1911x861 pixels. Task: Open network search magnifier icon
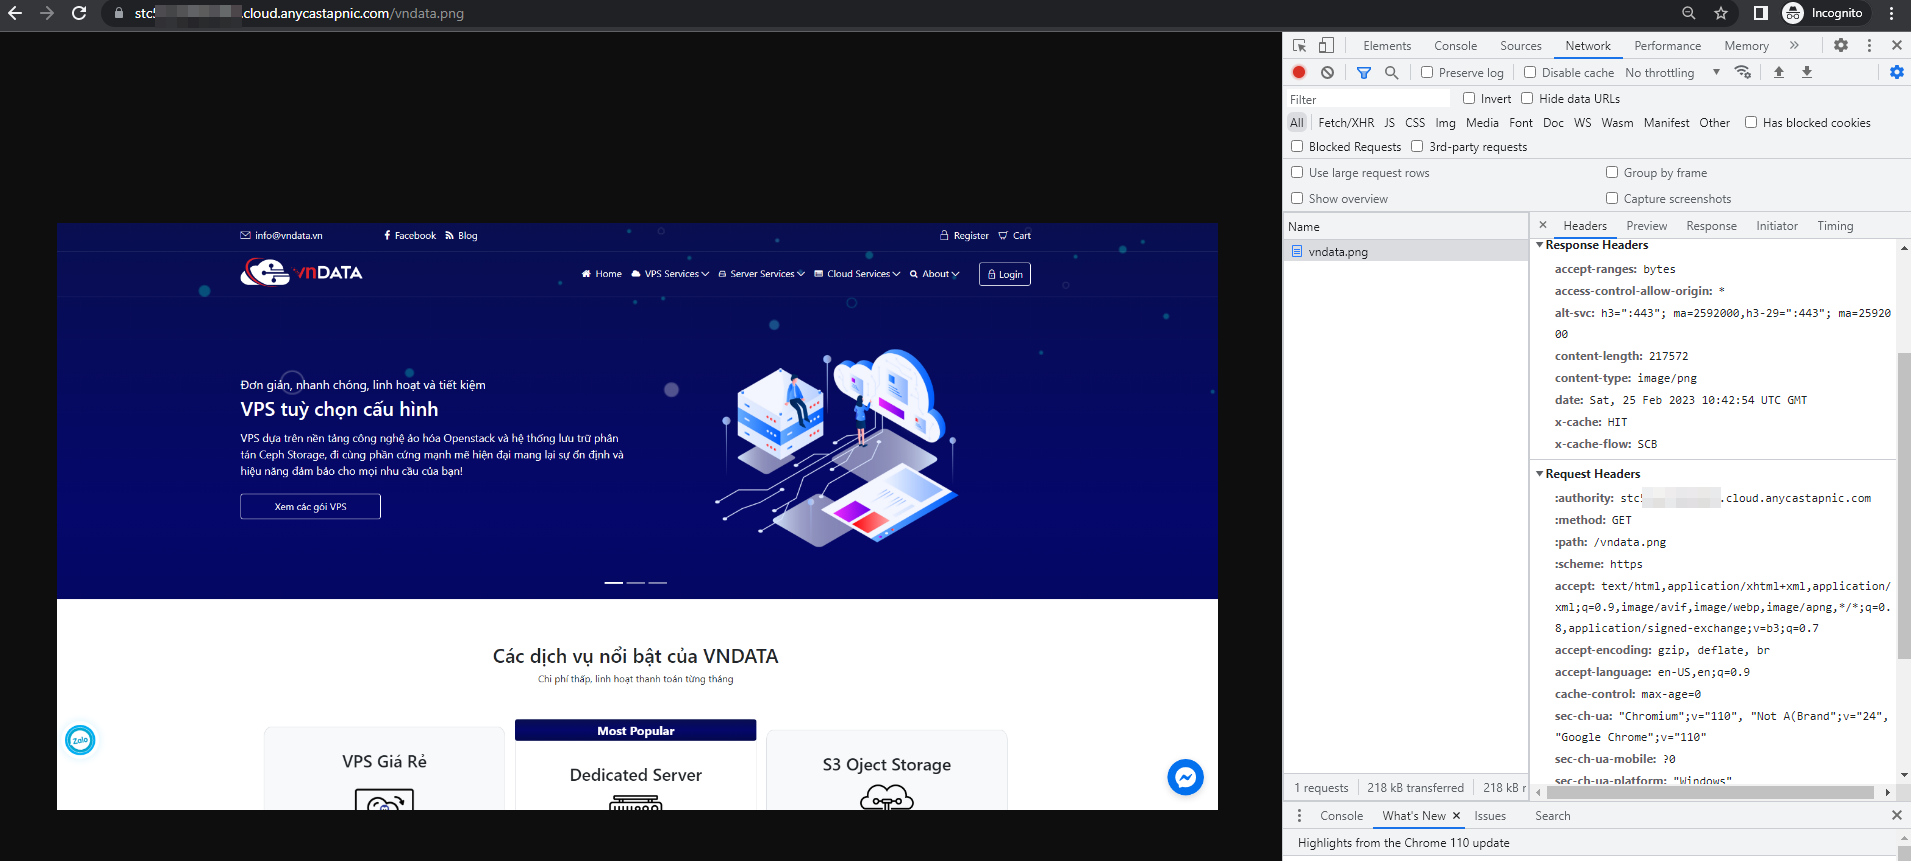pyautogui.click(x=1391, y=72)
